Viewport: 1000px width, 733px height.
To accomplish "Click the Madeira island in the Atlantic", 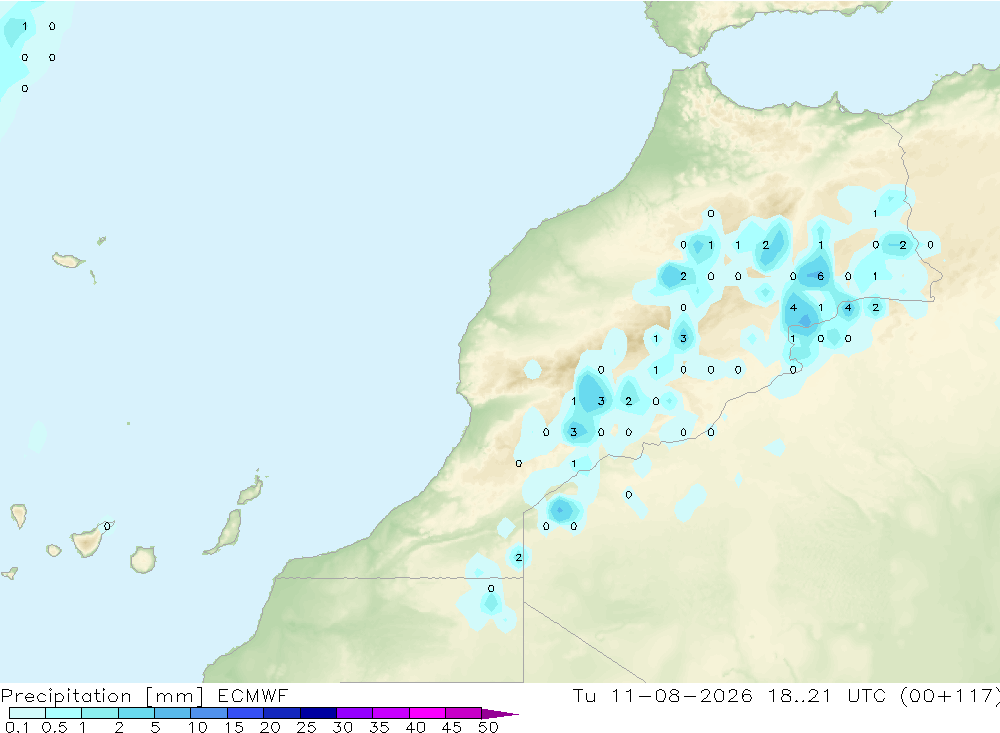I will [68, 260].
